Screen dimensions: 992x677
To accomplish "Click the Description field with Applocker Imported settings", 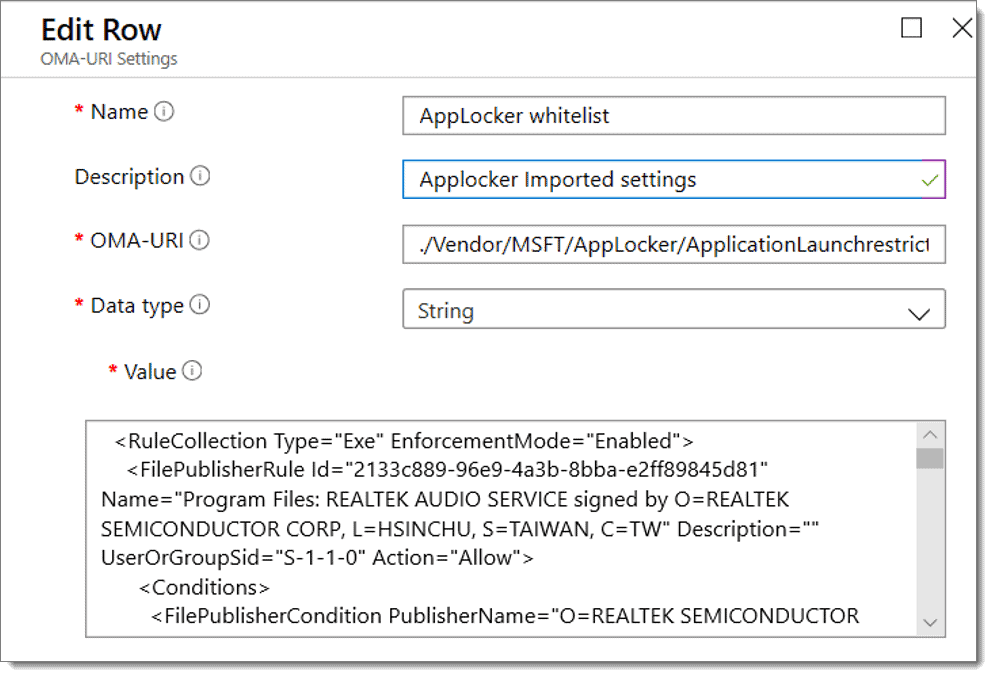I will pyautogui.click(x=674, y=180).
